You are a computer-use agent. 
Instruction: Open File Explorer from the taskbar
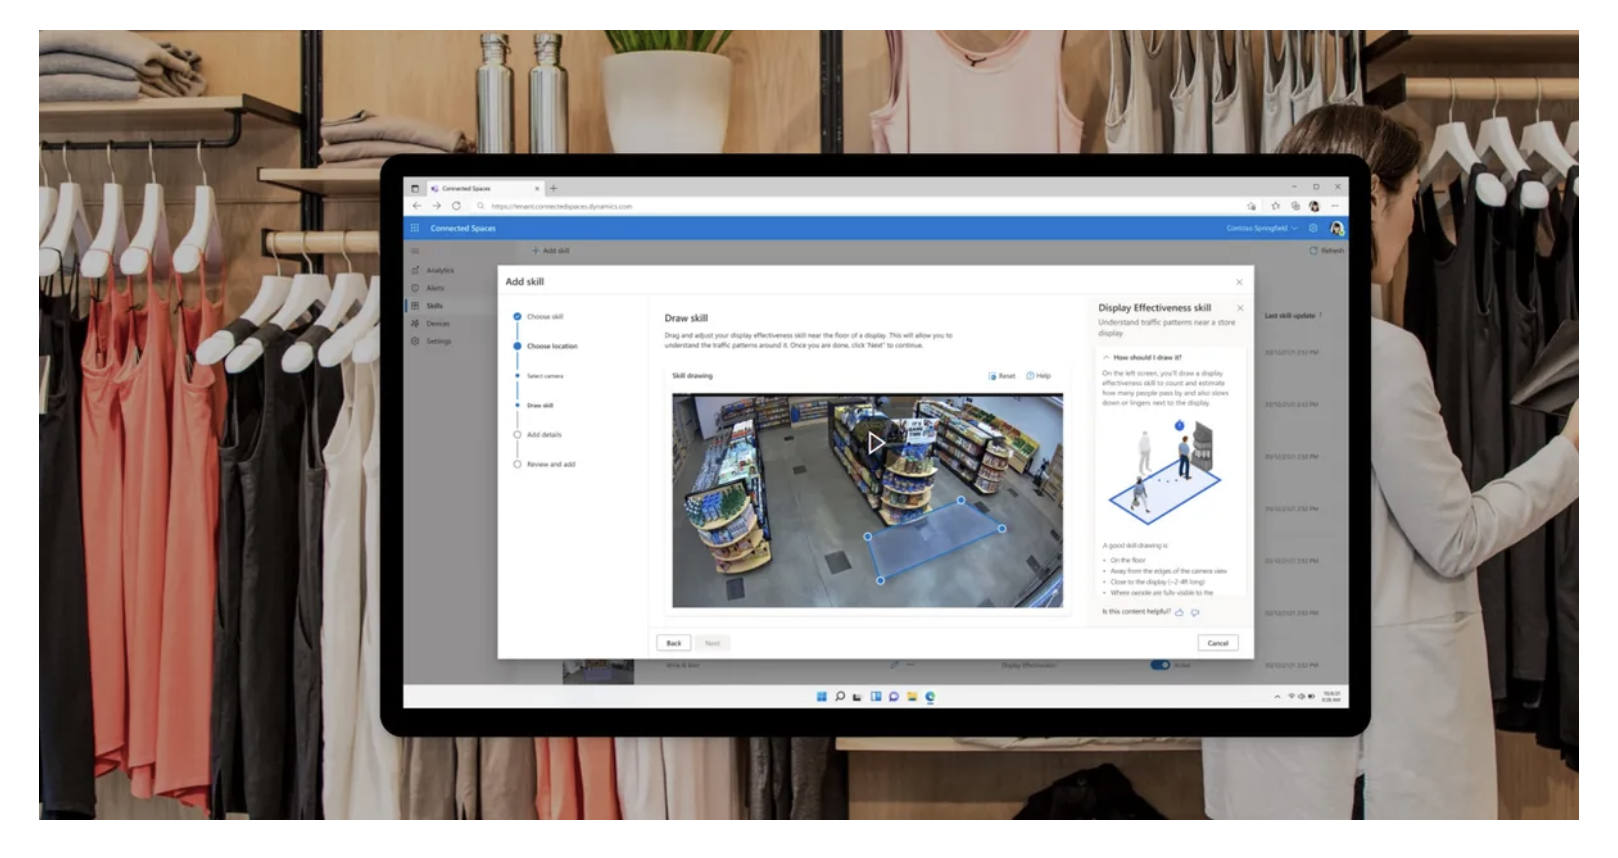(x=911, y=696)
